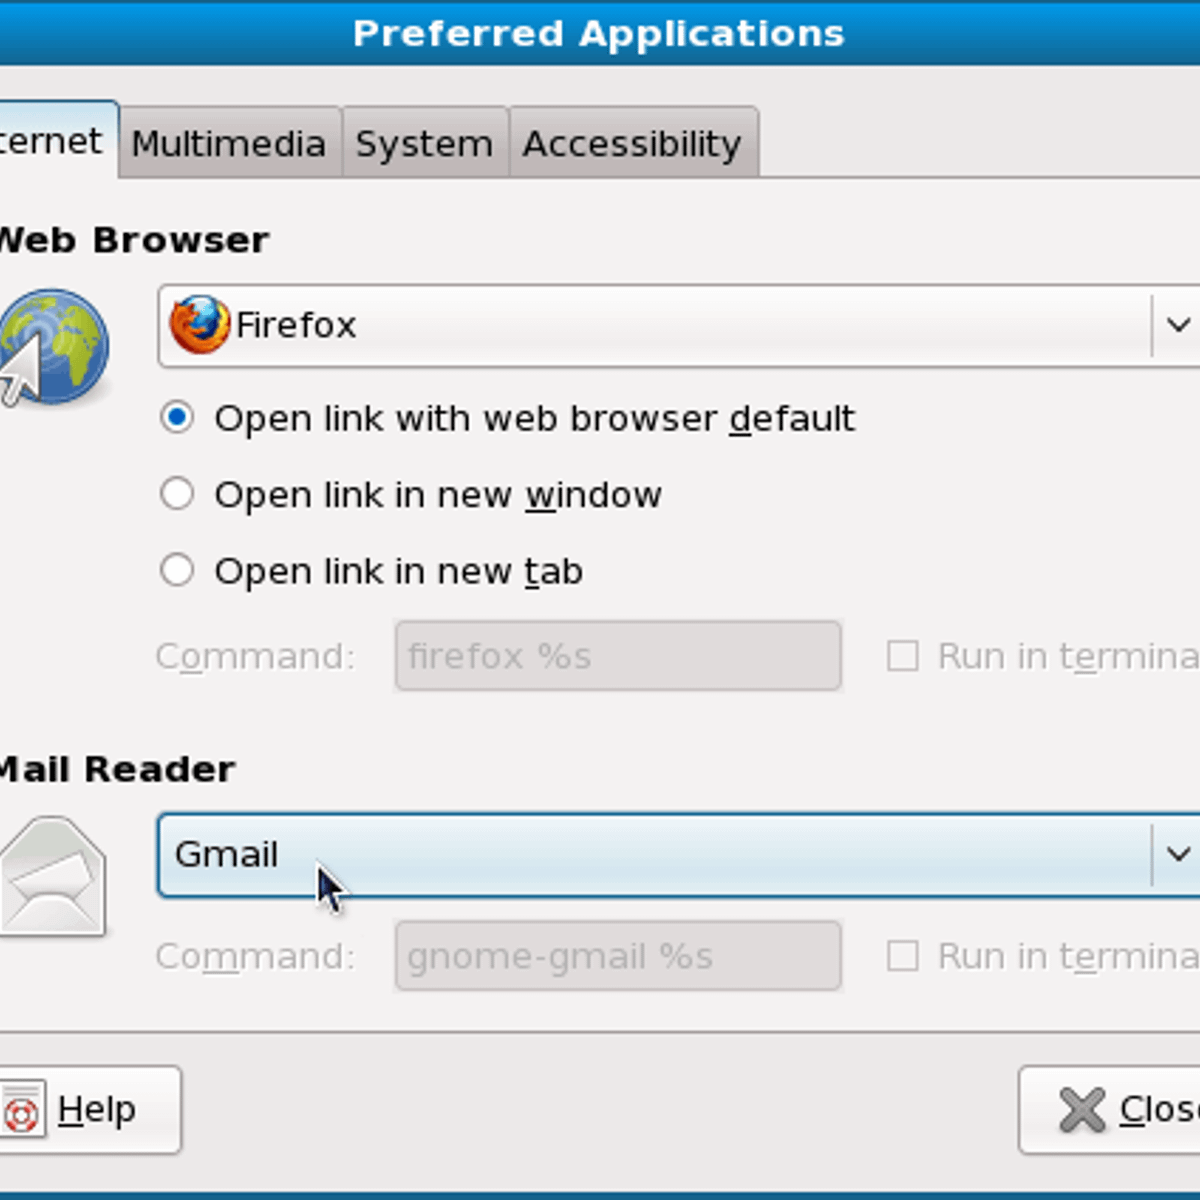
Task: Click the 'firefox %s' command field
Action: pos(617,656)
